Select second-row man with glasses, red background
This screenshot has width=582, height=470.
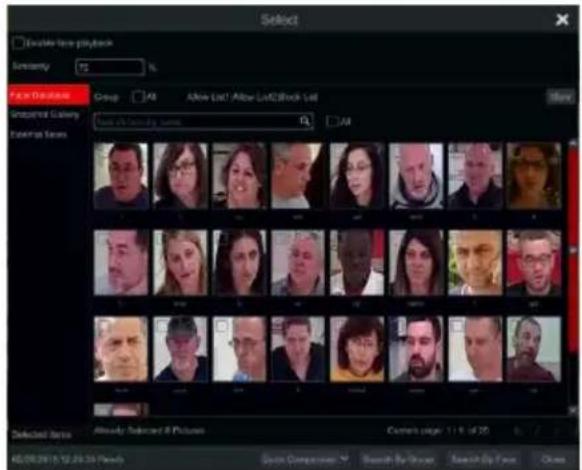534,262
